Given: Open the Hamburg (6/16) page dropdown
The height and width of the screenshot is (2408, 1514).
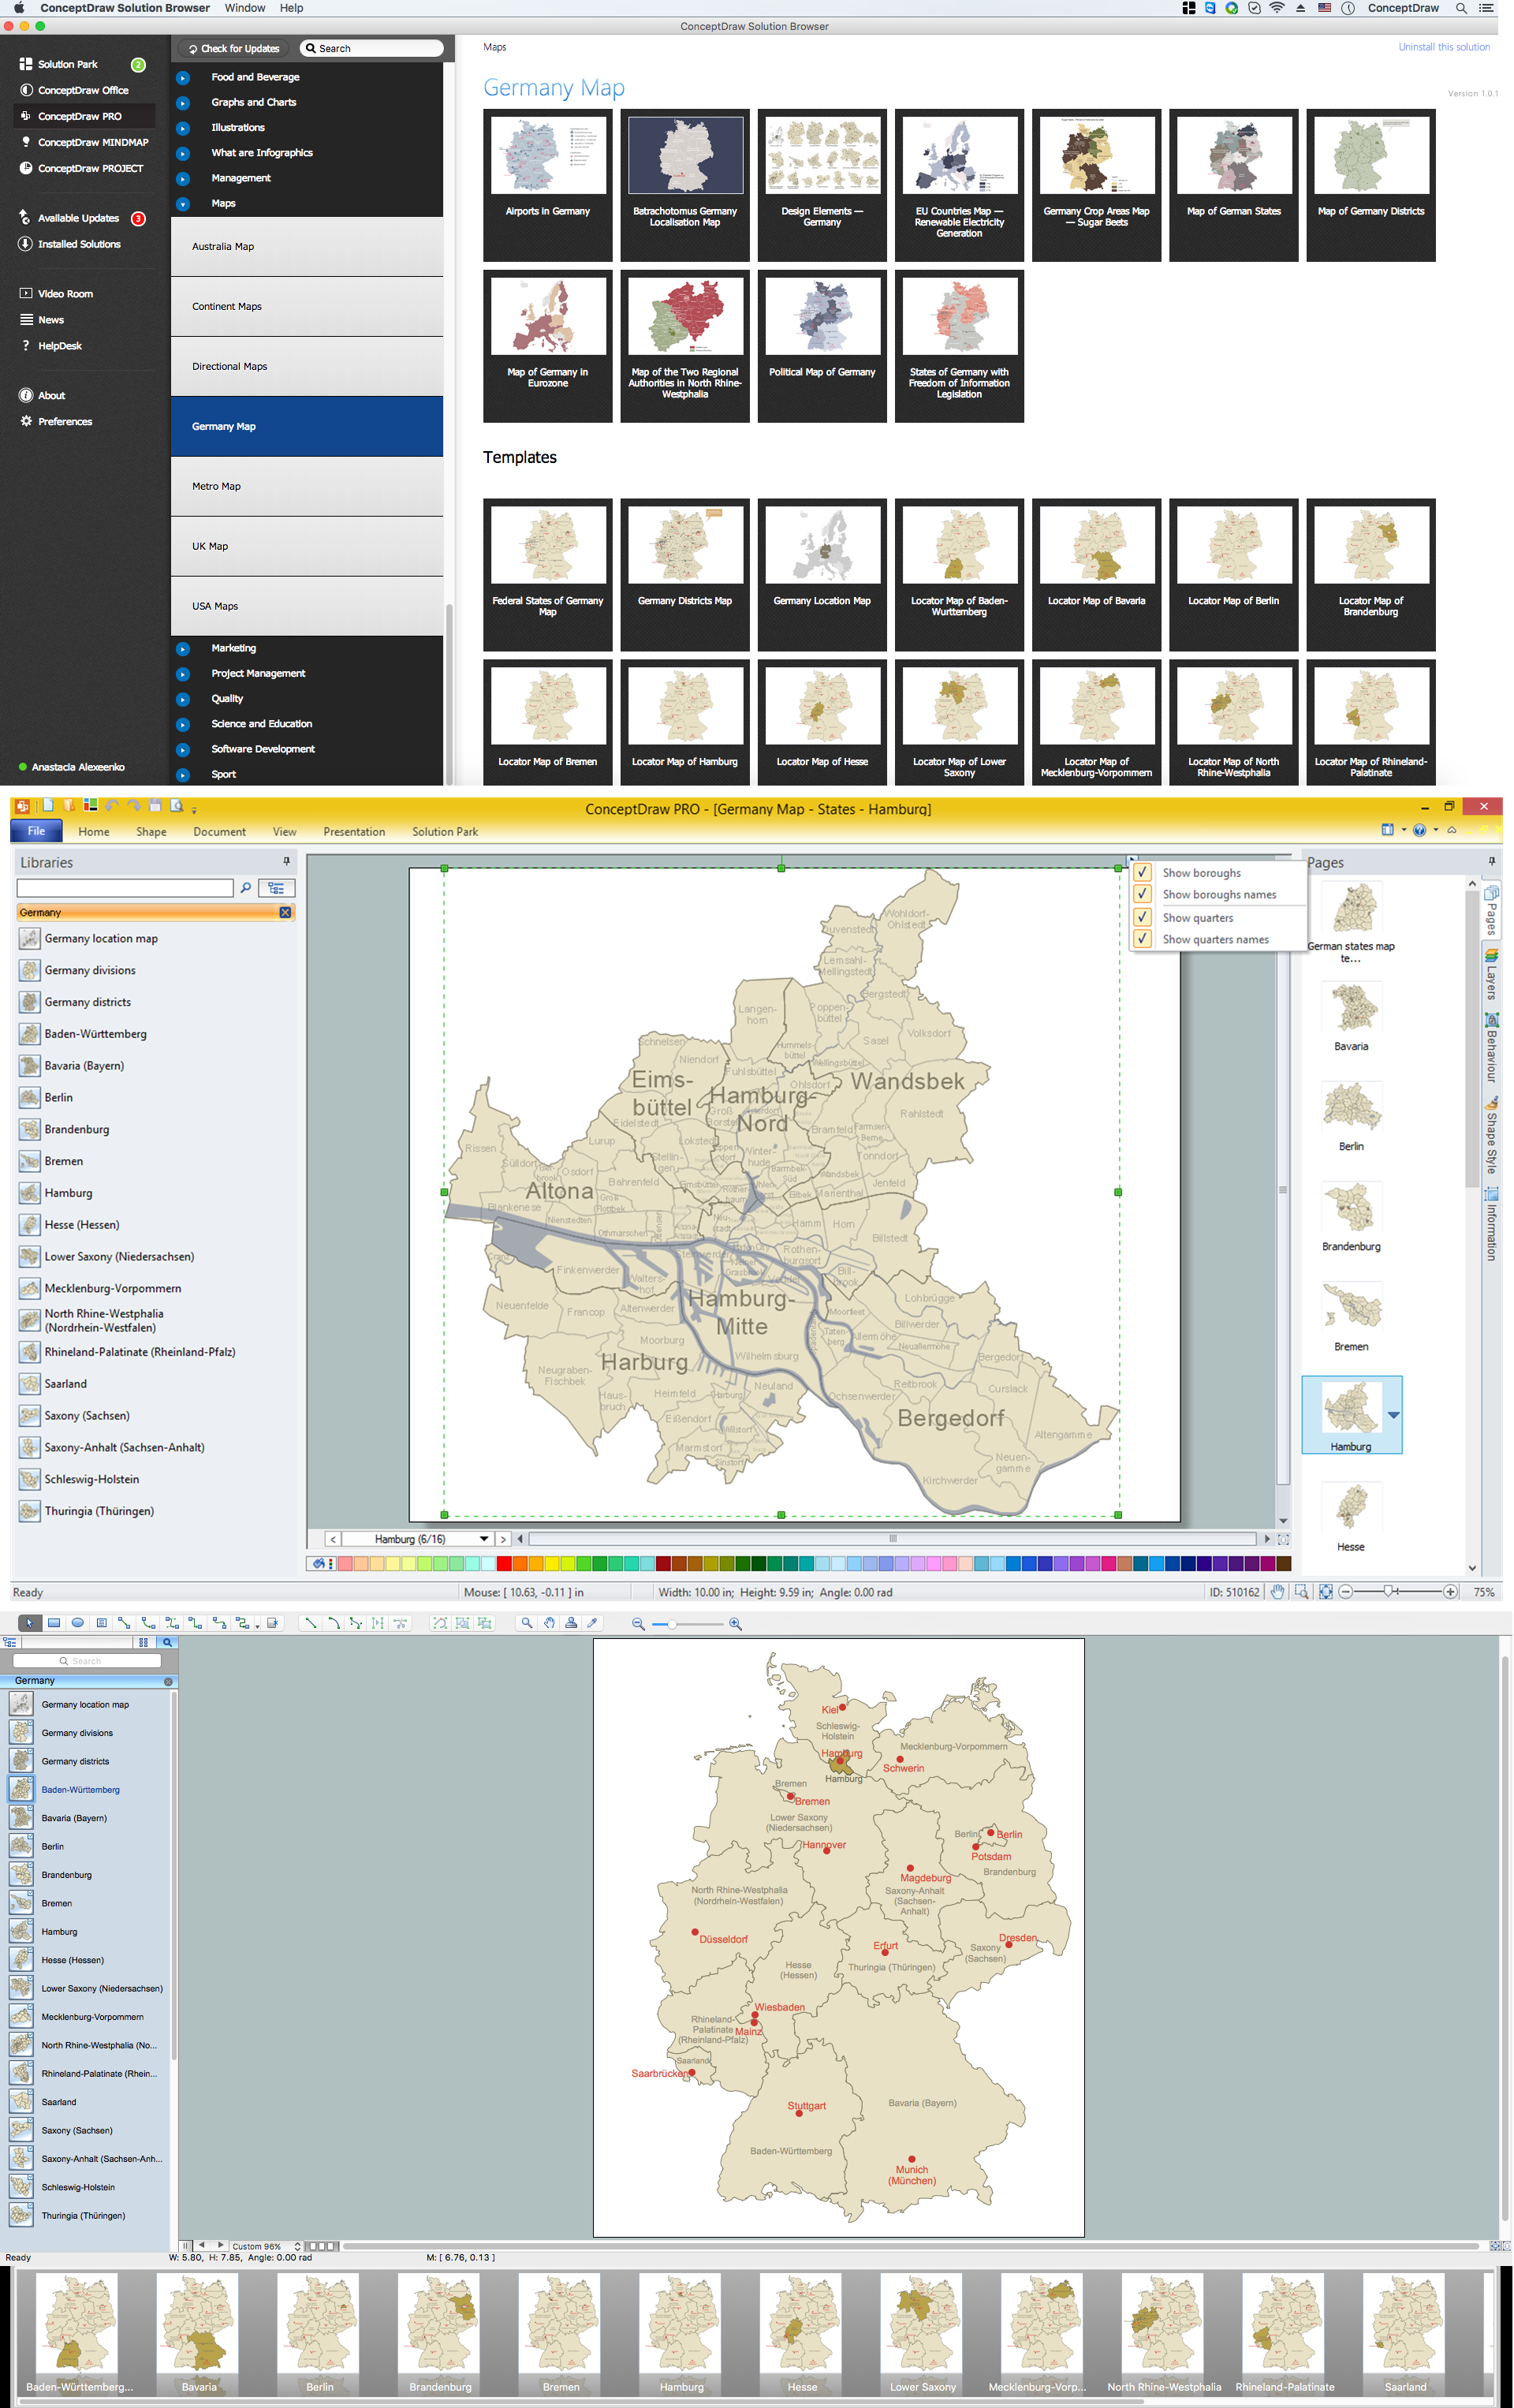Looking at the screenshot, I should click(484, 1539).
